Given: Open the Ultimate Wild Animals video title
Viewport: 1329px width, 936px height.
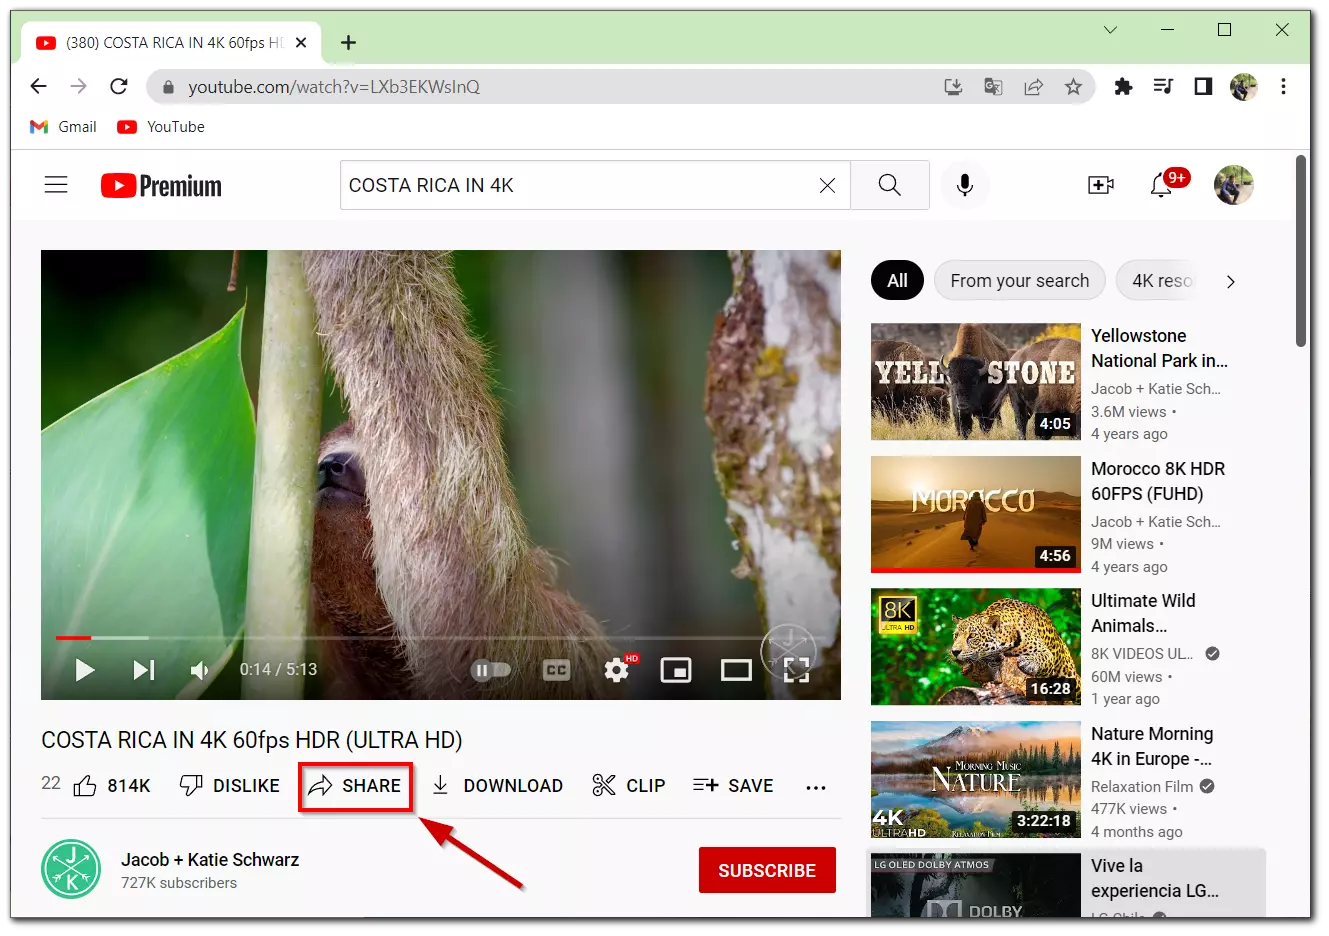Looking at the screenshot, I should [1143, 613].
